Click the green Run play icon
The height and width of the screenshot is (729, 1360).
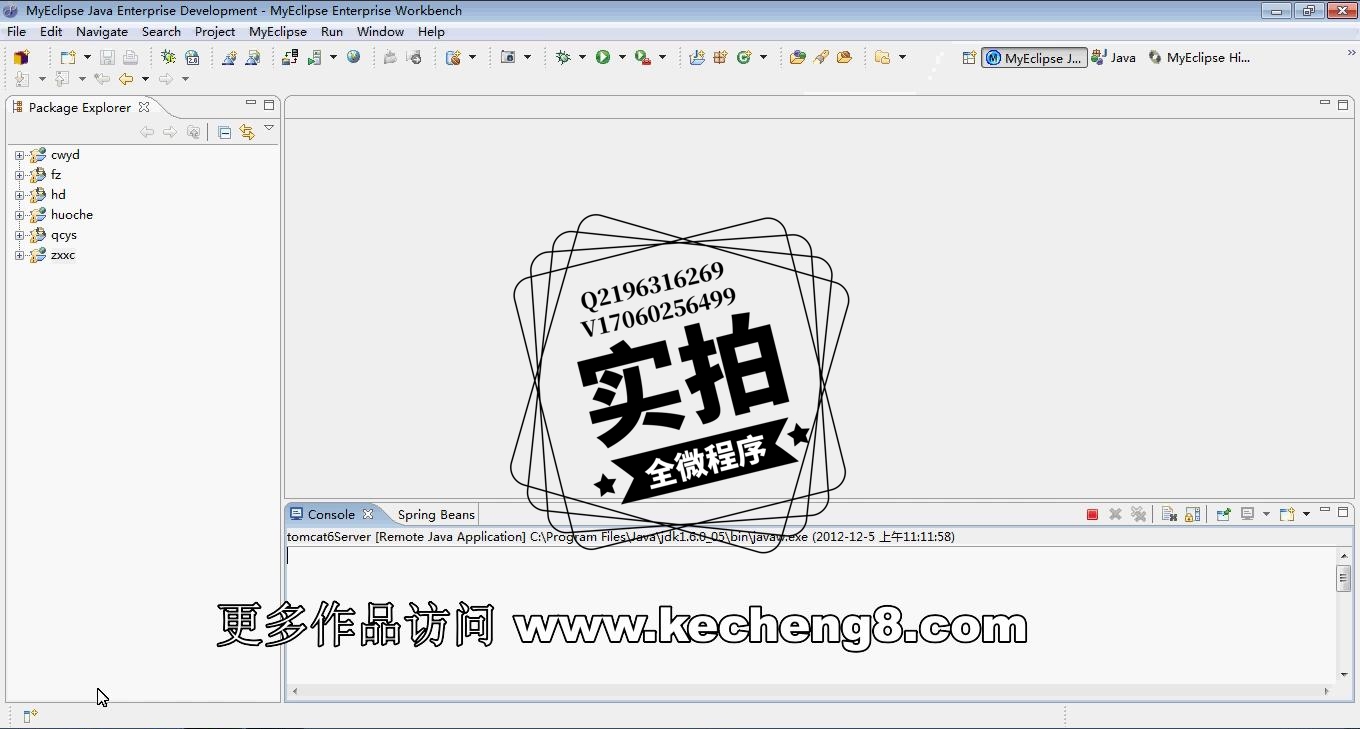pos(603,57)
